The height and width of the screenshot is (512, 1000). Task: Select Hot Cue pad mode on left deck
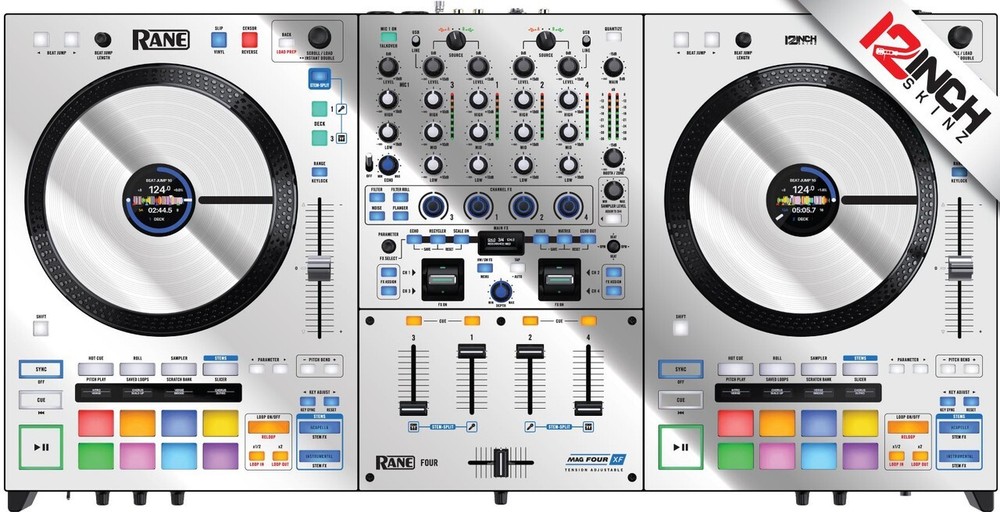point(96,369)
